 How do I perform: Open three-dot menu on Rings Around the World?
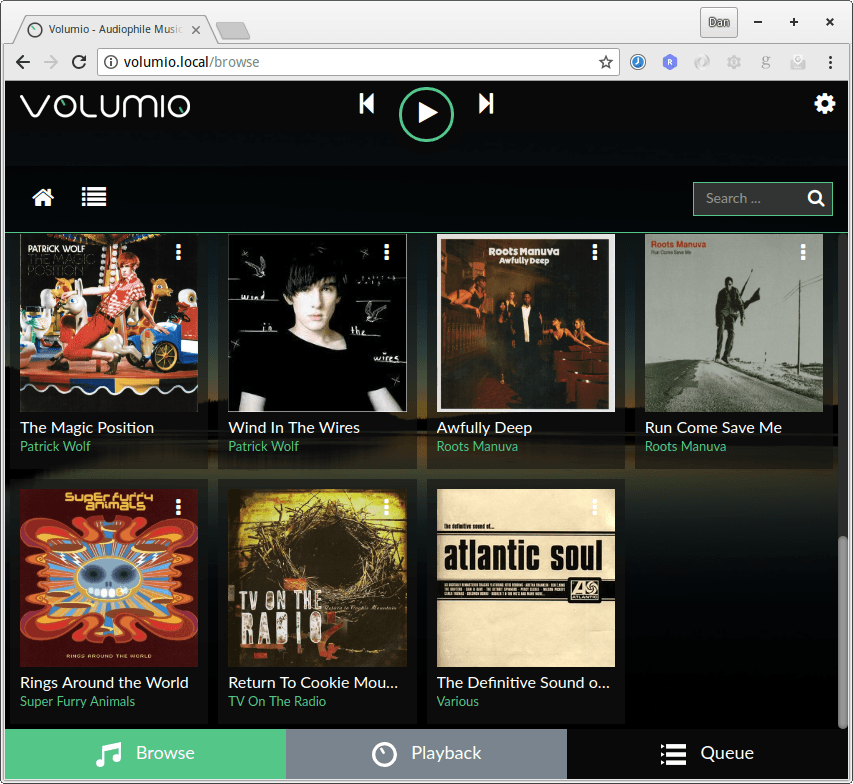[x=178, y=507]
